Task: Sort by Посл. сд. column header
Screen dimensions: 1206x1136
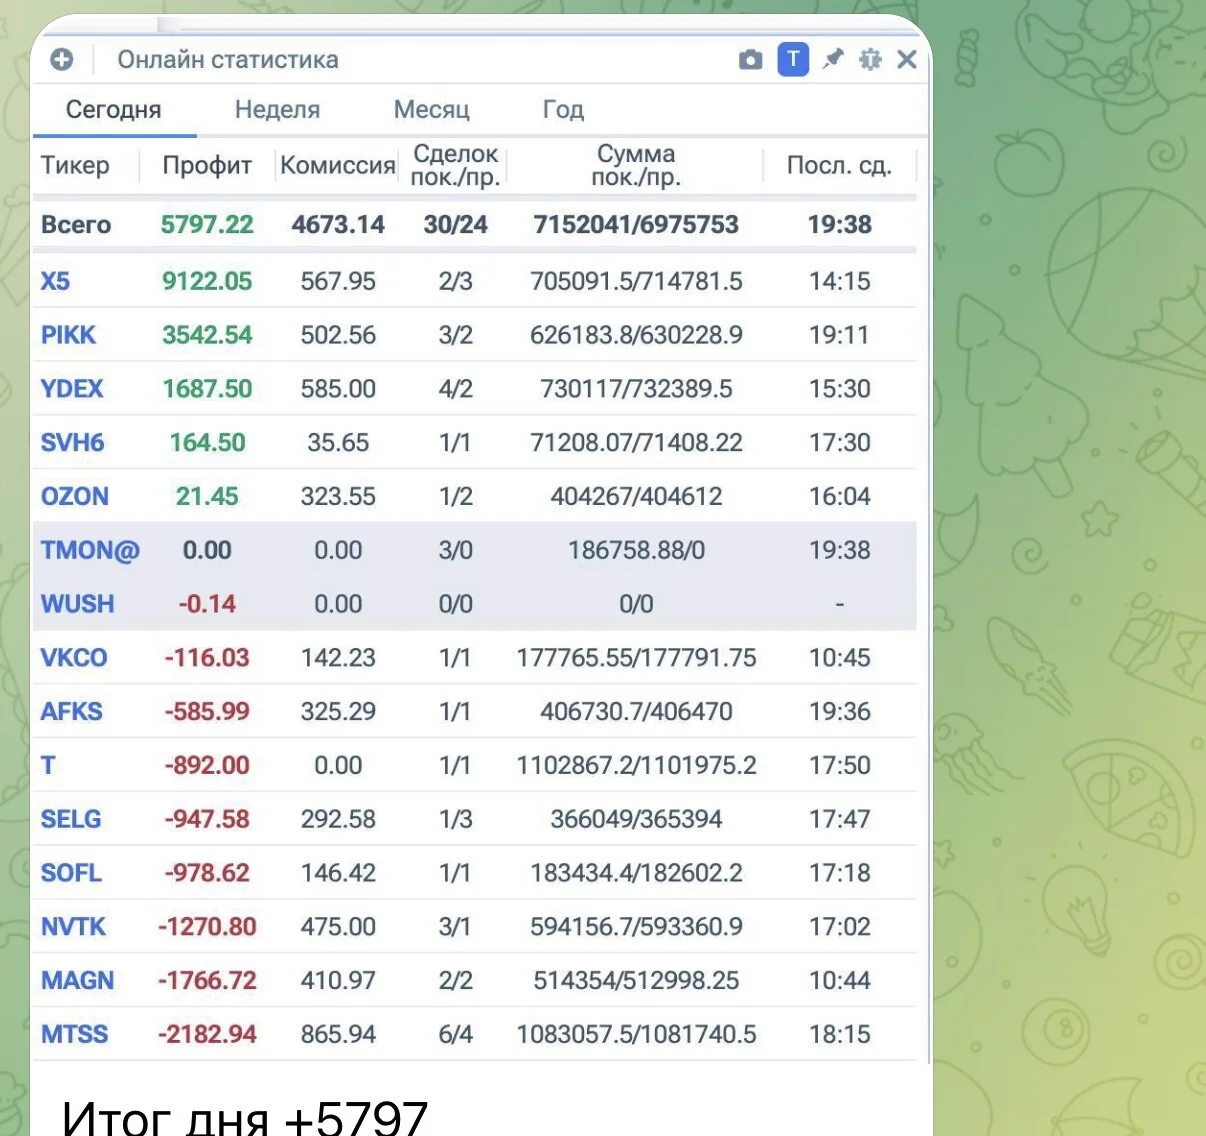Action: pyautogui.click(x=839, y=165)
